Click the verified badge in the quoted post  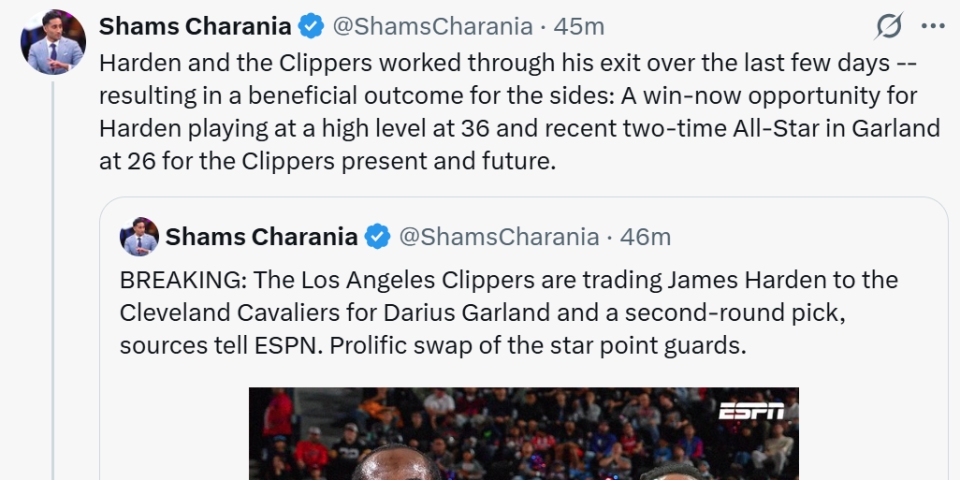[378, 237]
